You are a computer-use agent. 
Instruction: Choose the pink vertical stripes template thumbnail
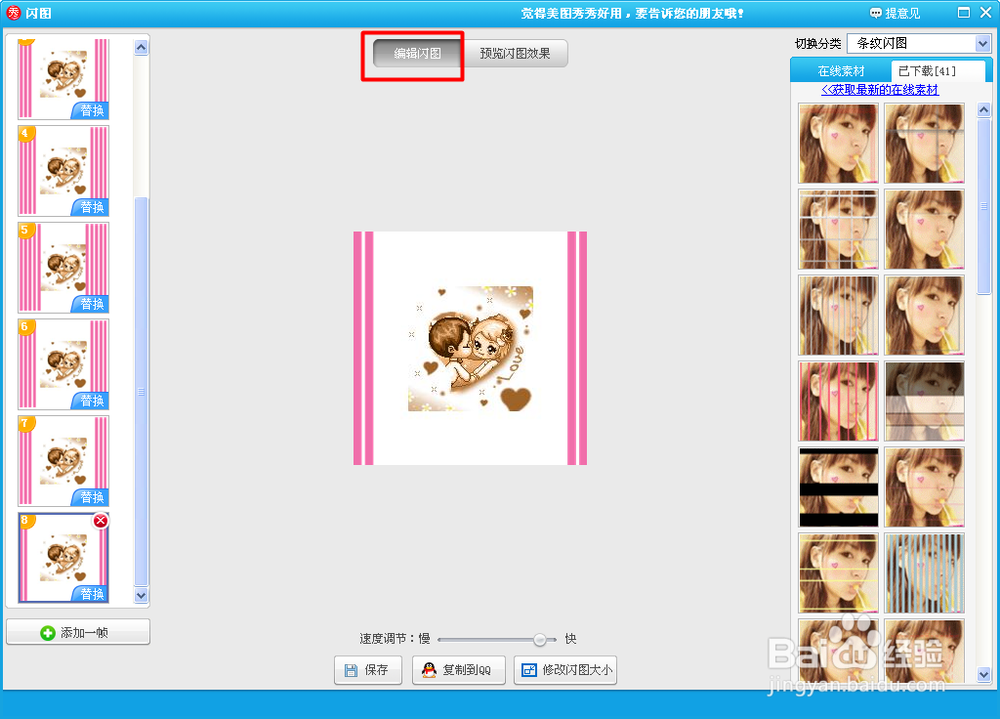click(838, 401)
